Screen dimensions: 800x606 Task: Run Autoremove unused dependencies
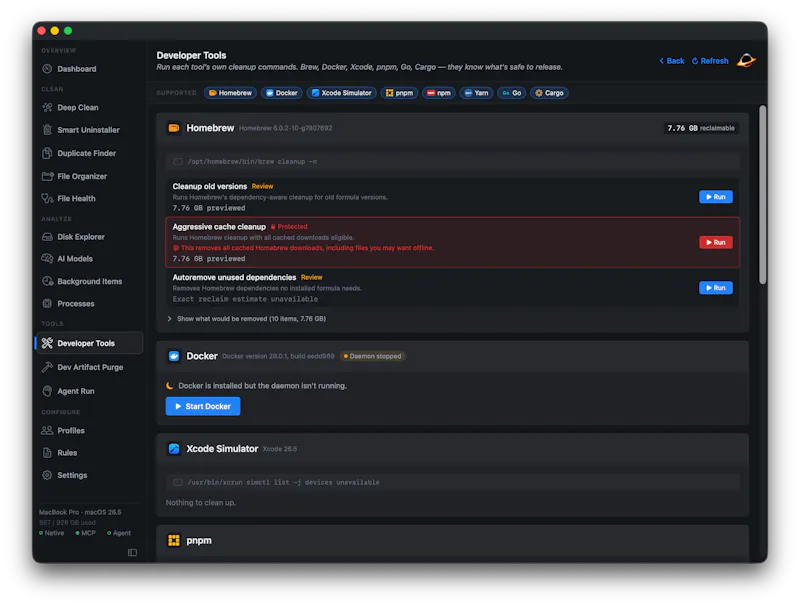click(715, 288)
